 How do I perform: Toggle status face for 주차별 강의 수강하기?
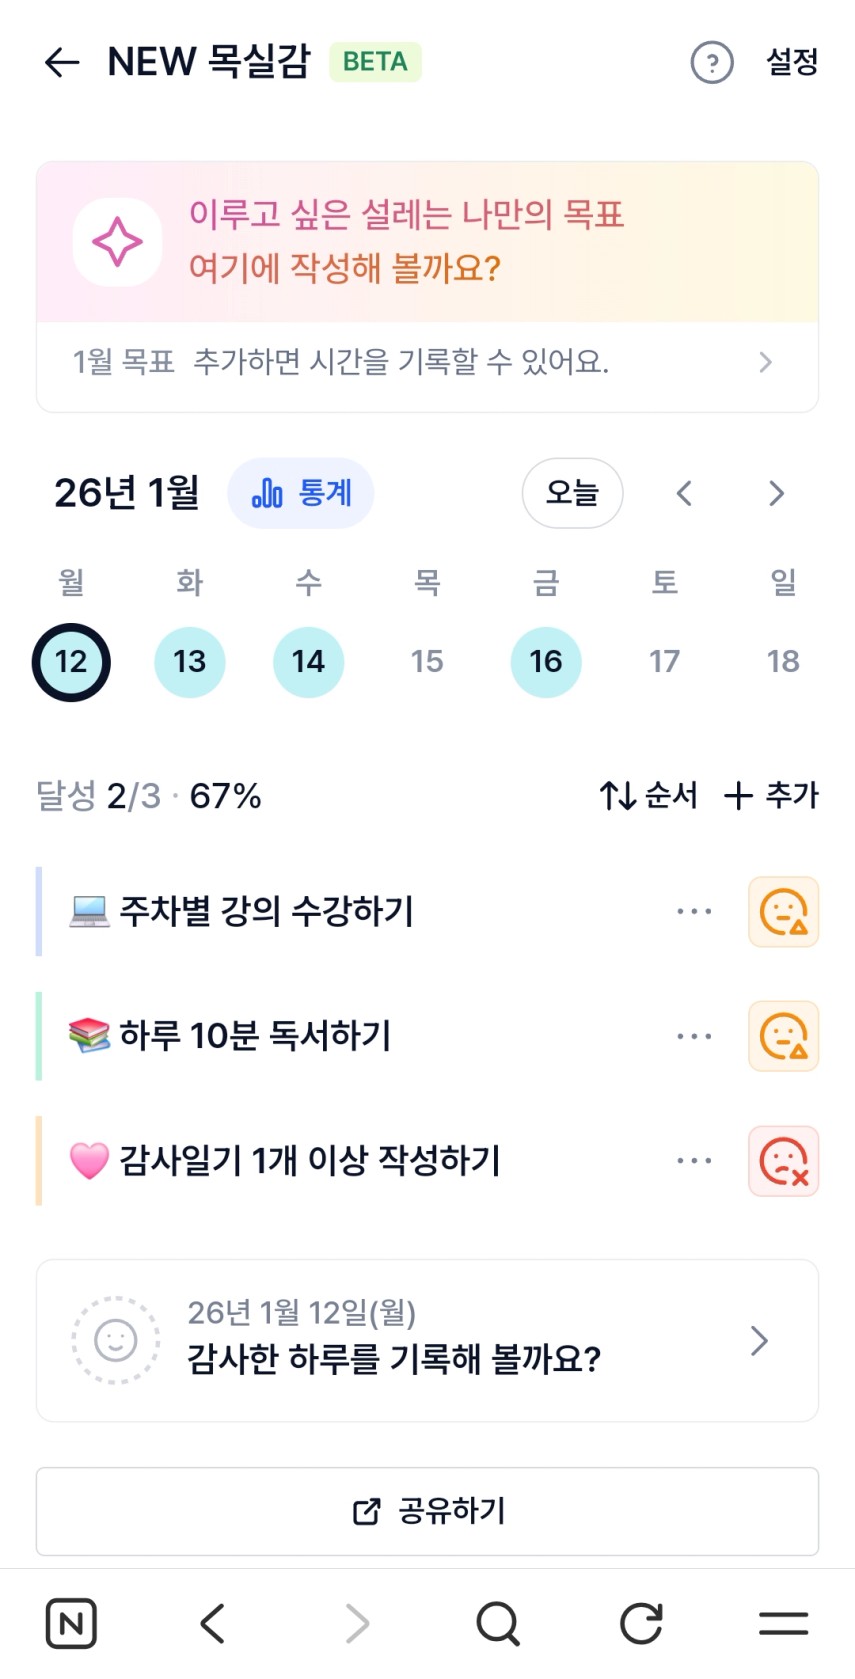pos(783,912)
